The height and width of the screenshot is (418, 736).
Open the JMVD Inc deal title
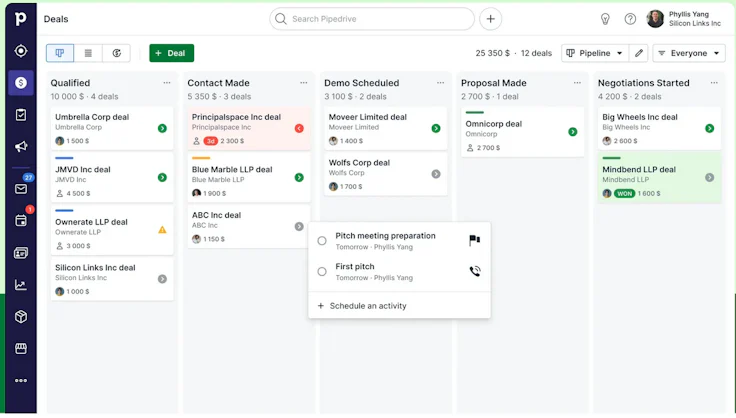[x=83, y=169]
